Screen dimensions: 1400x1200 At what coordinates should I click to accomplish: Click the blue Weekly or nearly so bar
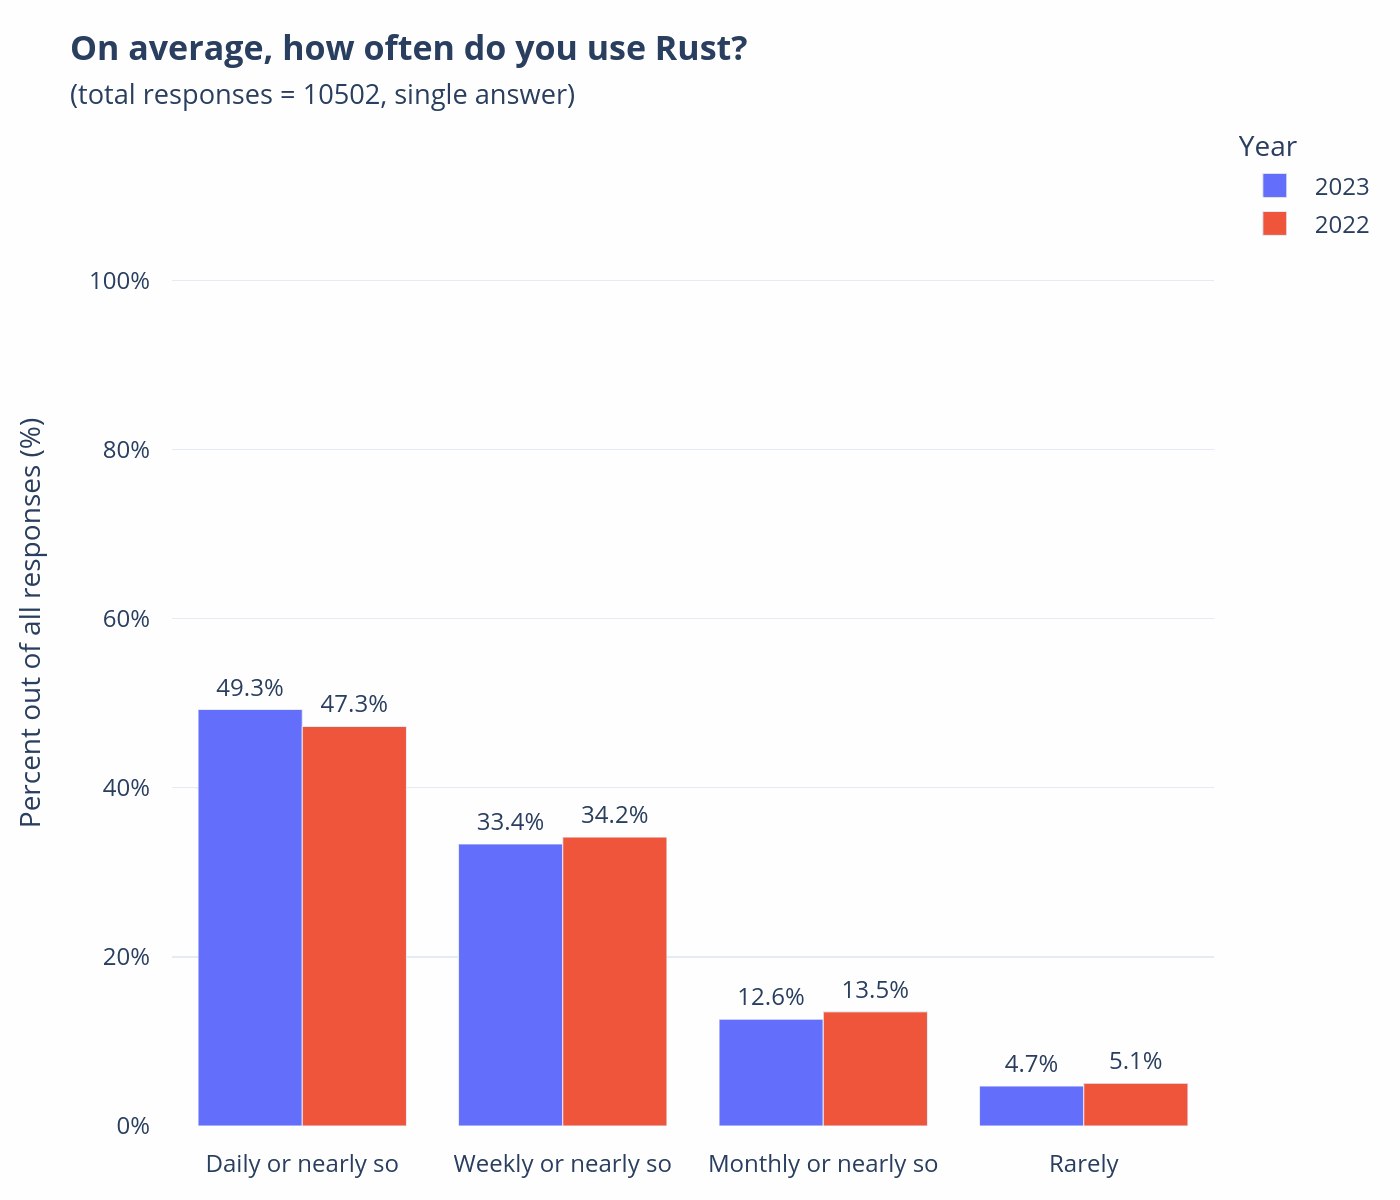(x=510, y=984)
